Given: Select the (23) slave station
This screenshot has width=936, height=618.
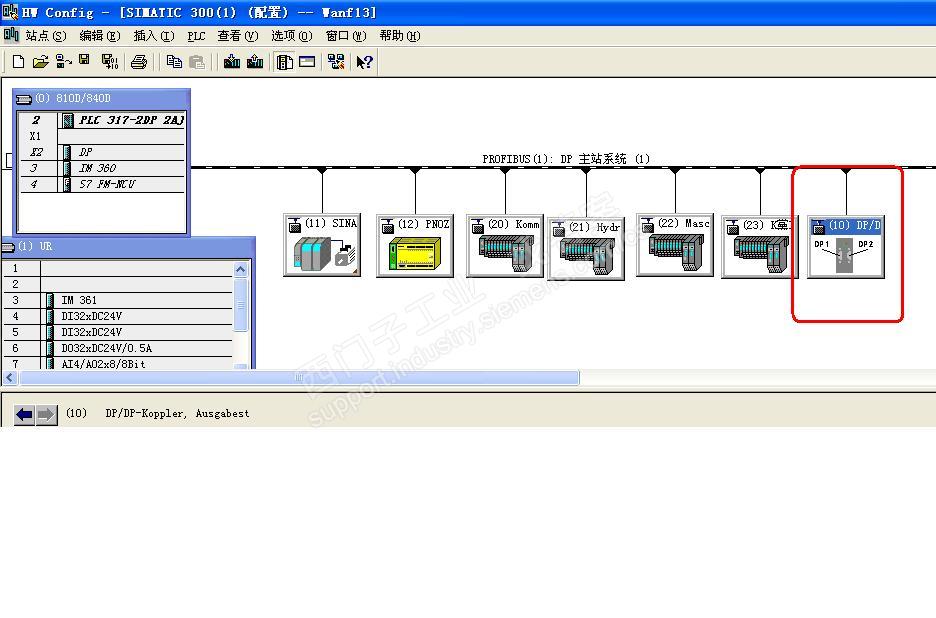Looking at the screenshot, I should tap(760, 247).
